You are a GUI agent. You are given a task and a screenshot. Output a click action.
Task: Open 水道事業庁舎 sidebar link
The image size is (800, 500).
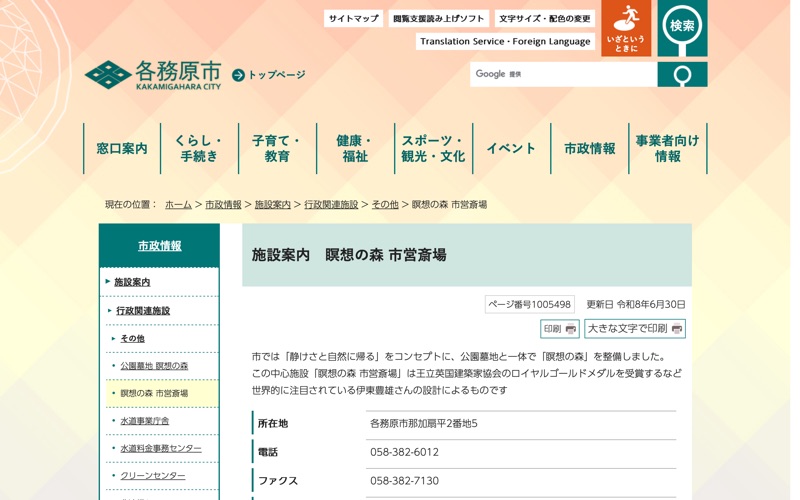point(144,421)
